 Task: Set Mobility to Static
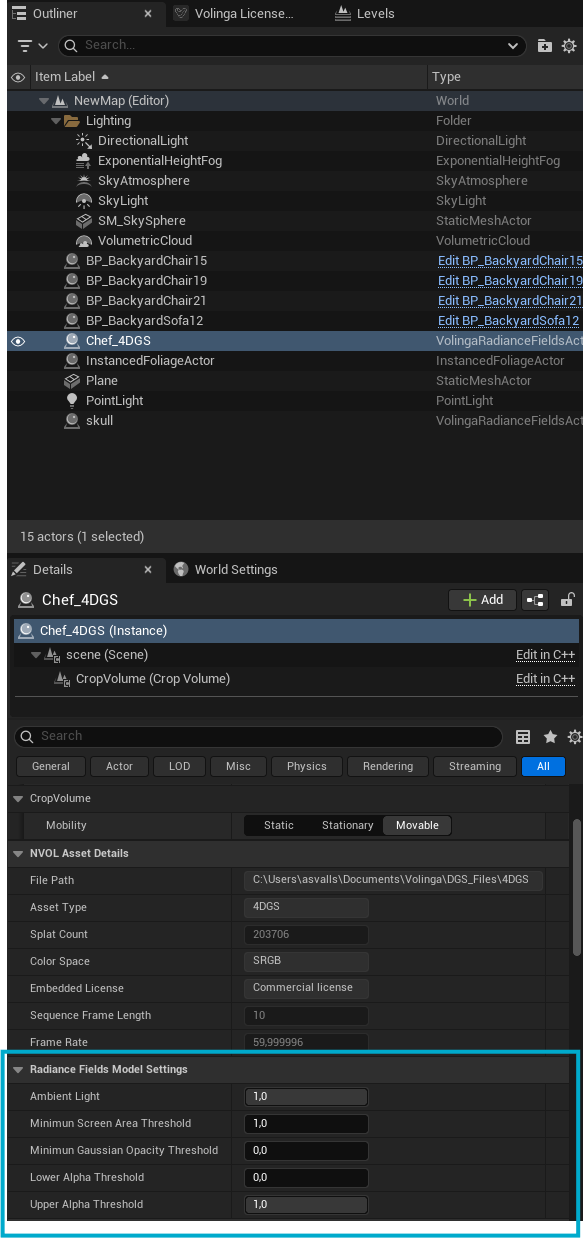click(279, 826)
